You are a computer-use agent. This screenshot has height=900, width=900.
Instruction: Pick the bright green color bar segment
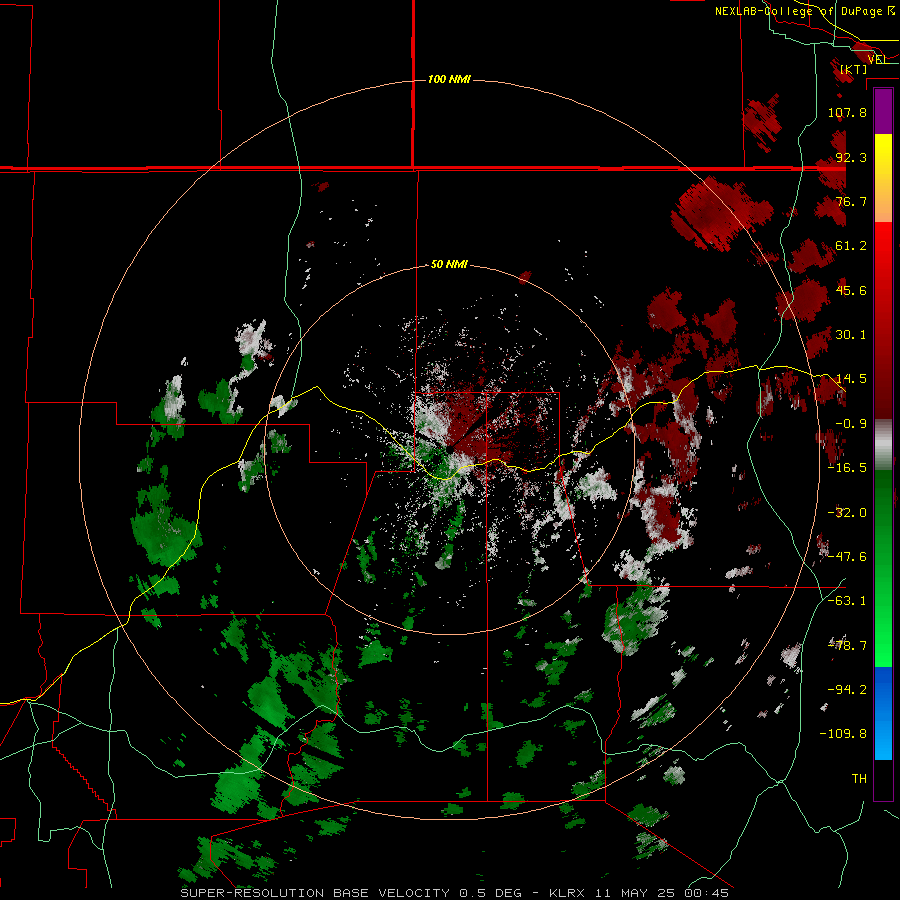[883, 568]
